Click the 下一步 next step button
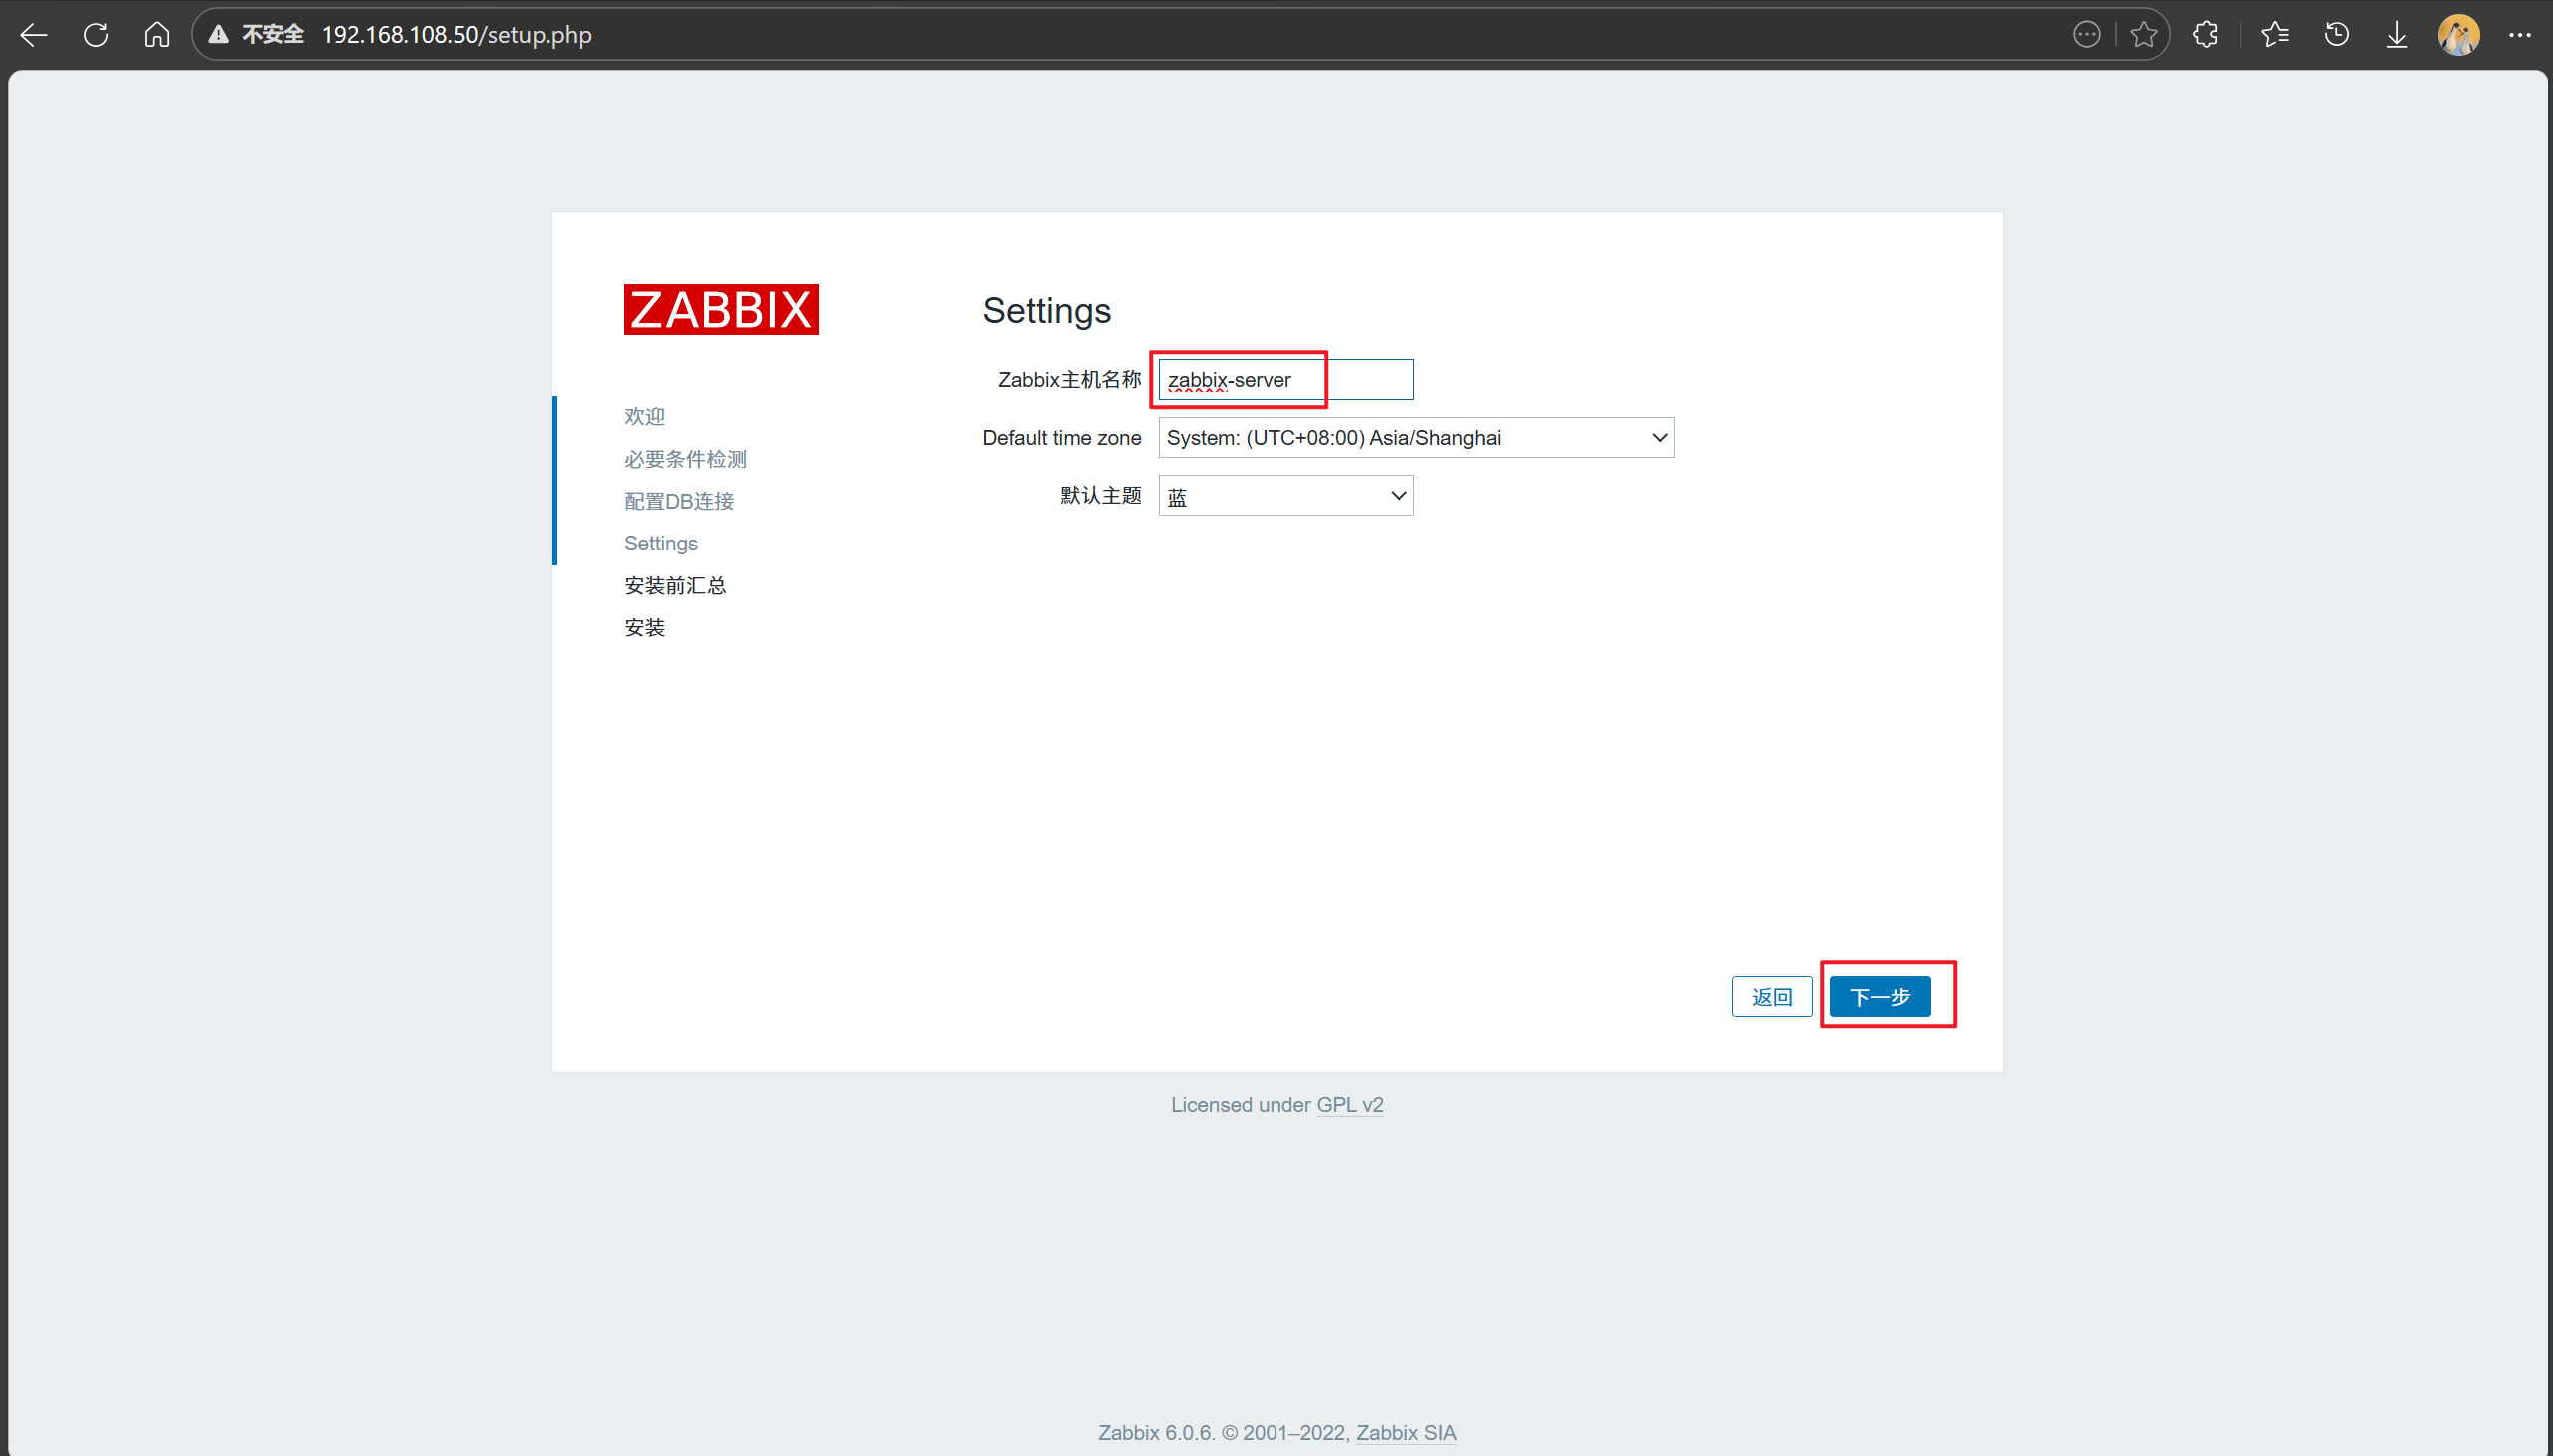 [1879, 997]
